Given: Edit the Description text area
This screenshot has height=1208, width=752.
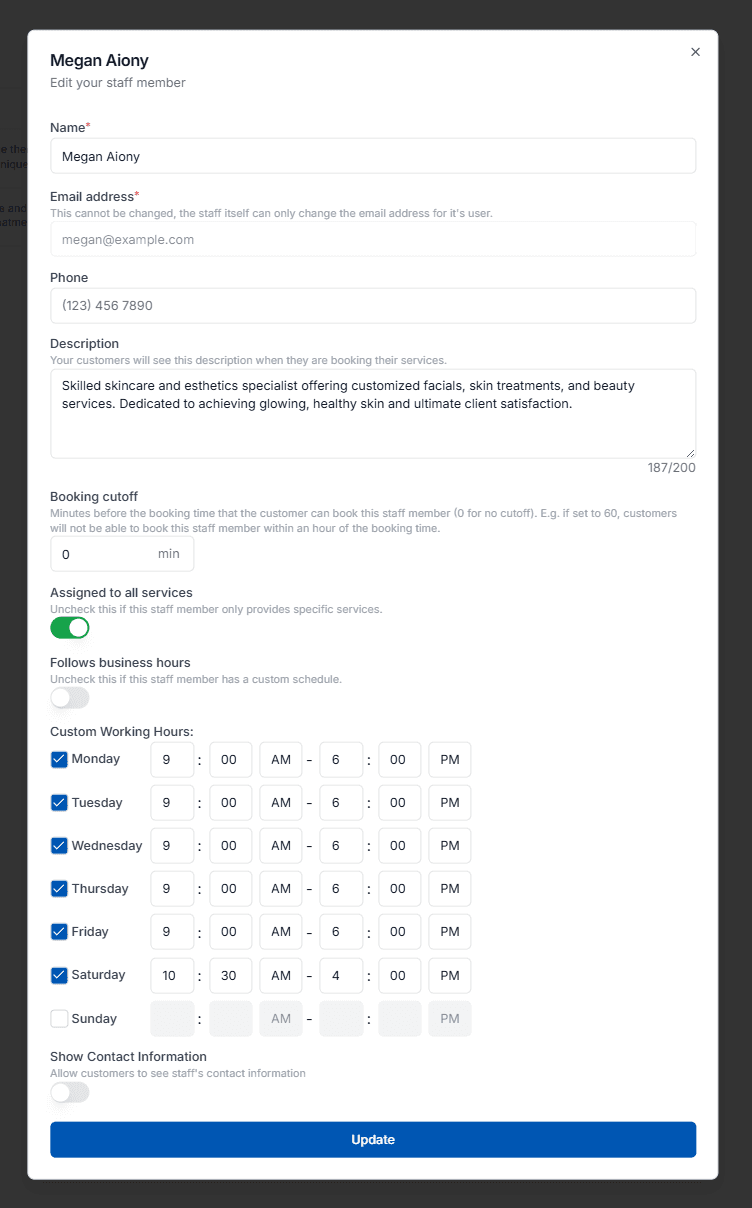Looking at the screenshot, I should click(373, 413).
